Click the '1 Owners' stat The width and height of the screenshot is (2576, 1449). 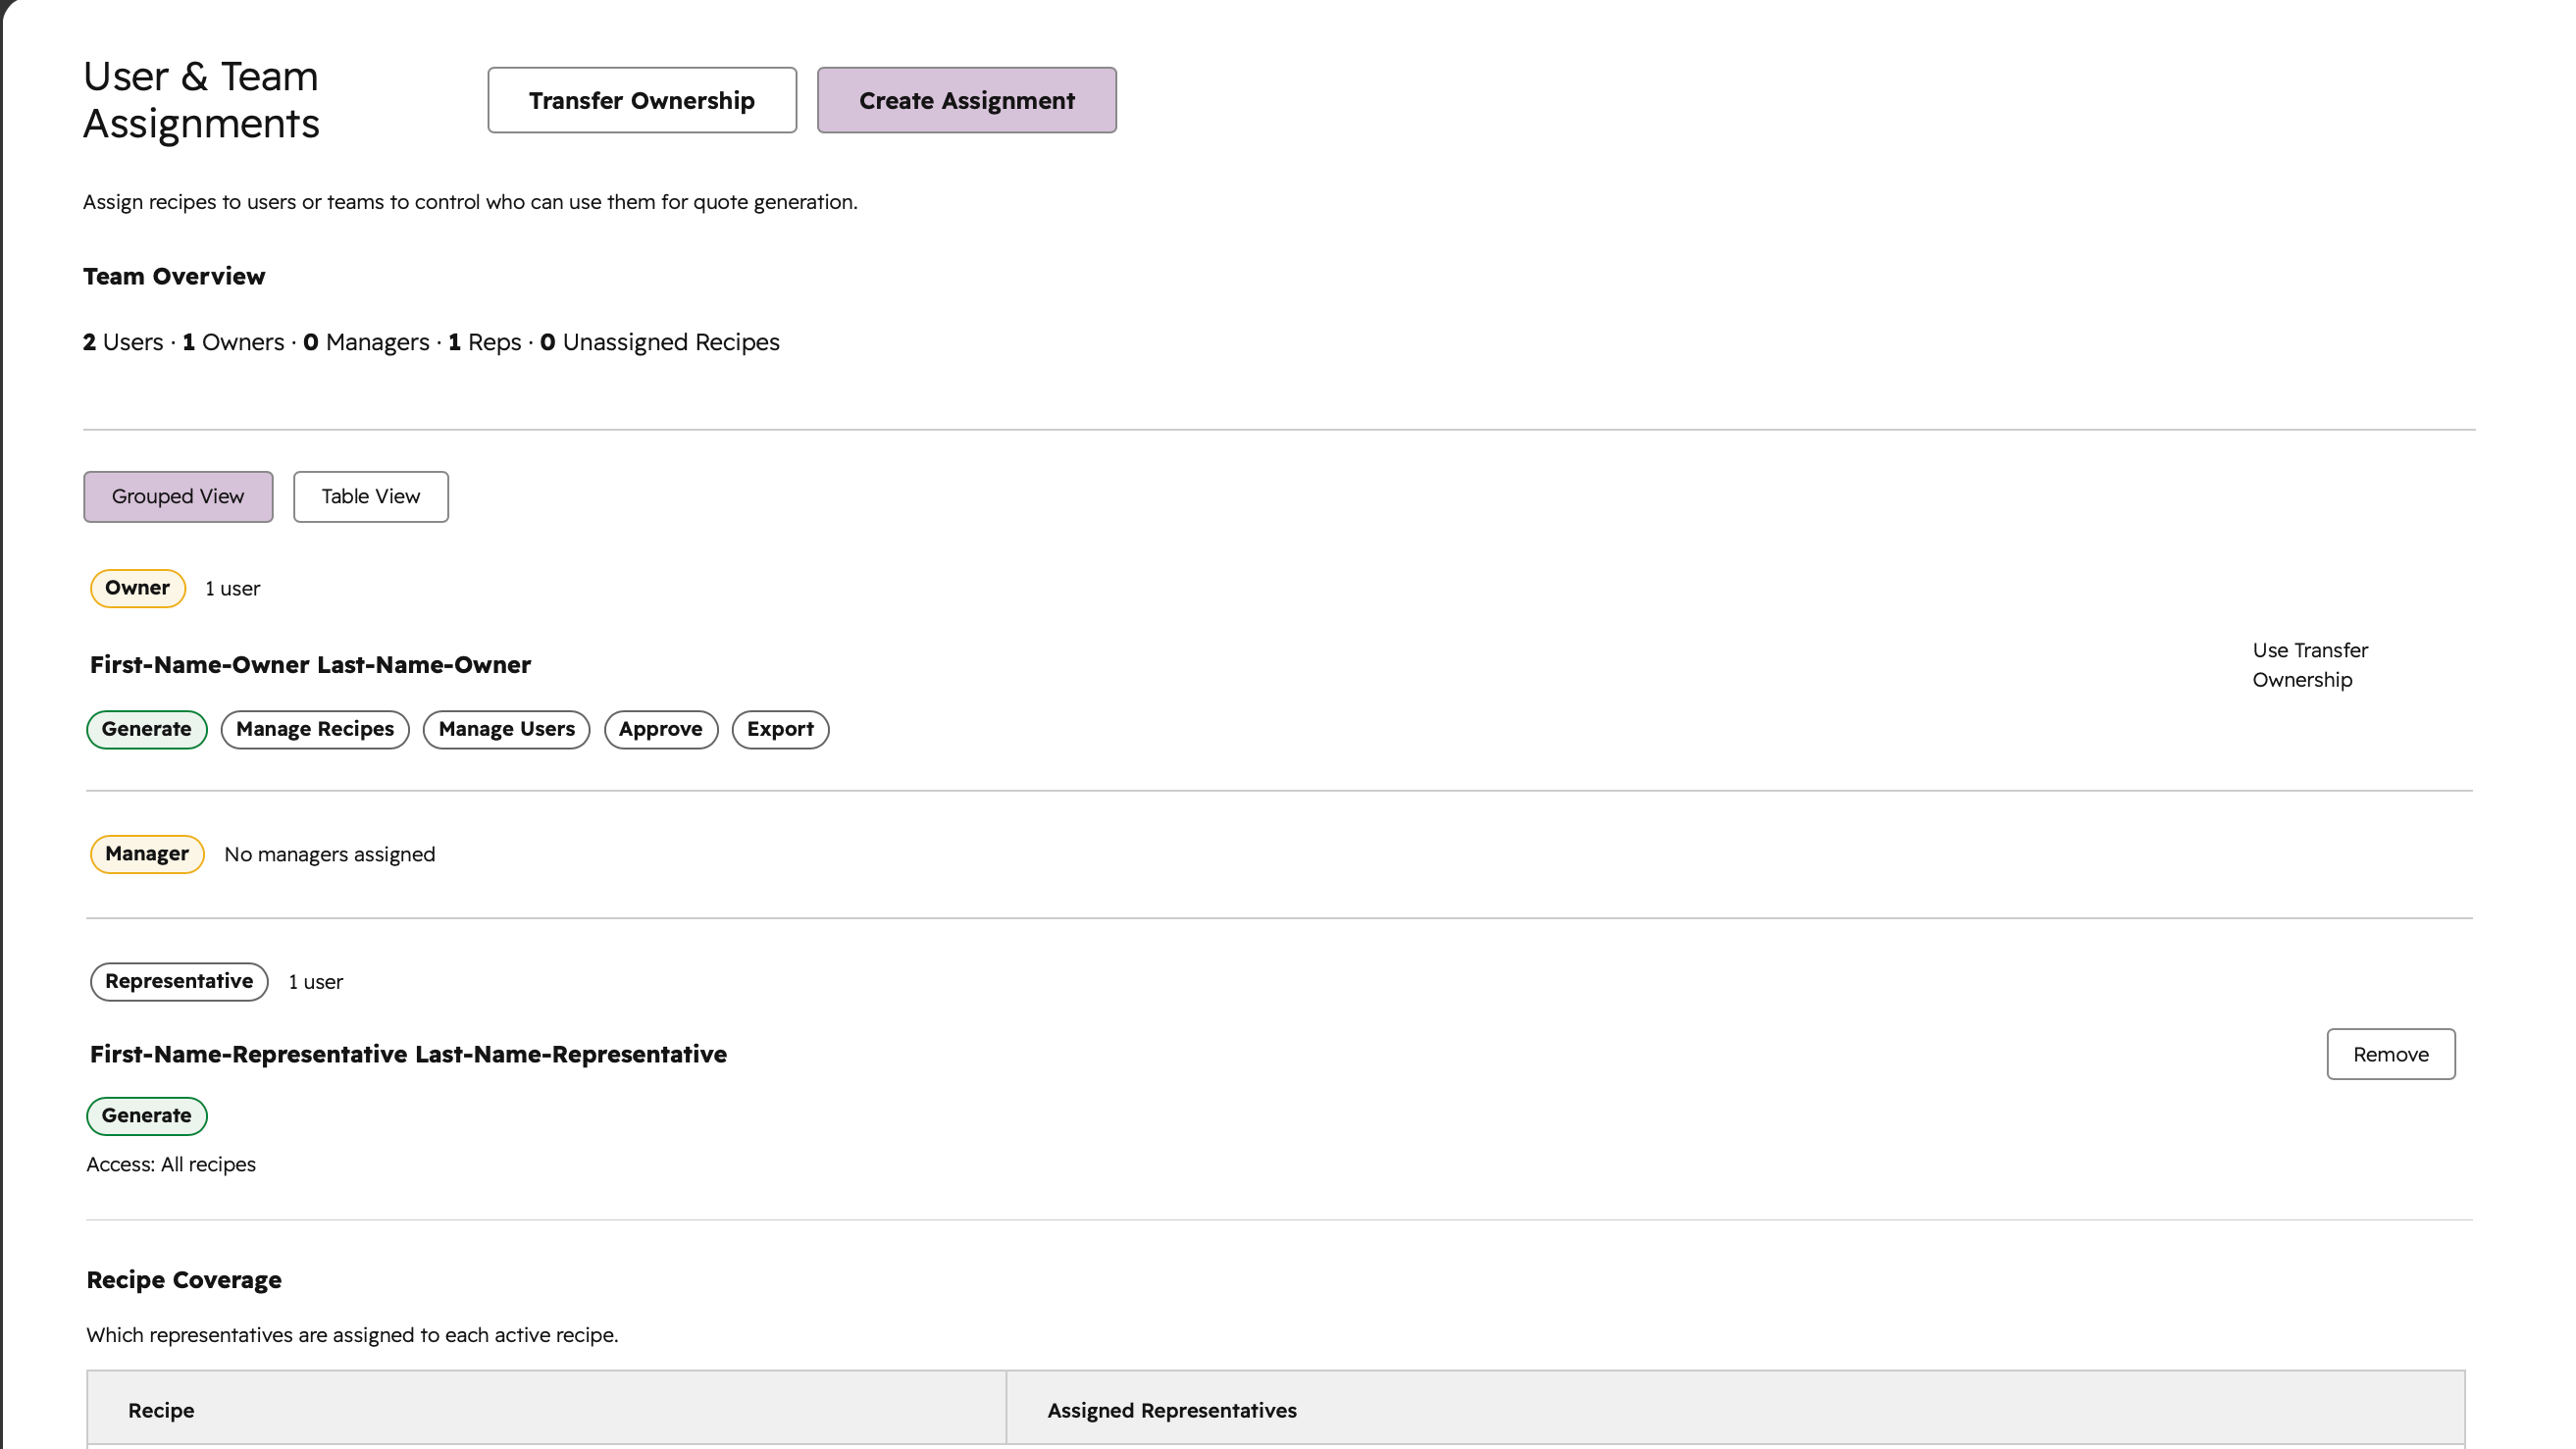pos(233,342)
